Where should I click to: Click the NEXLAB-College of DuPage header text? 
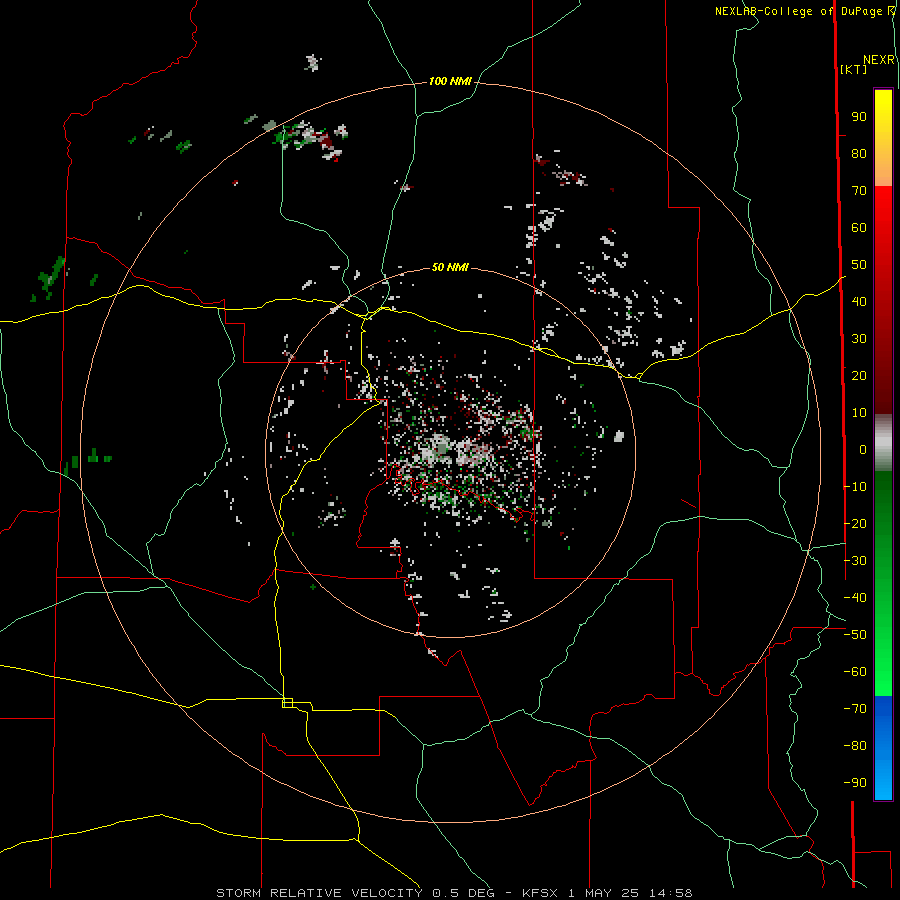800,11
